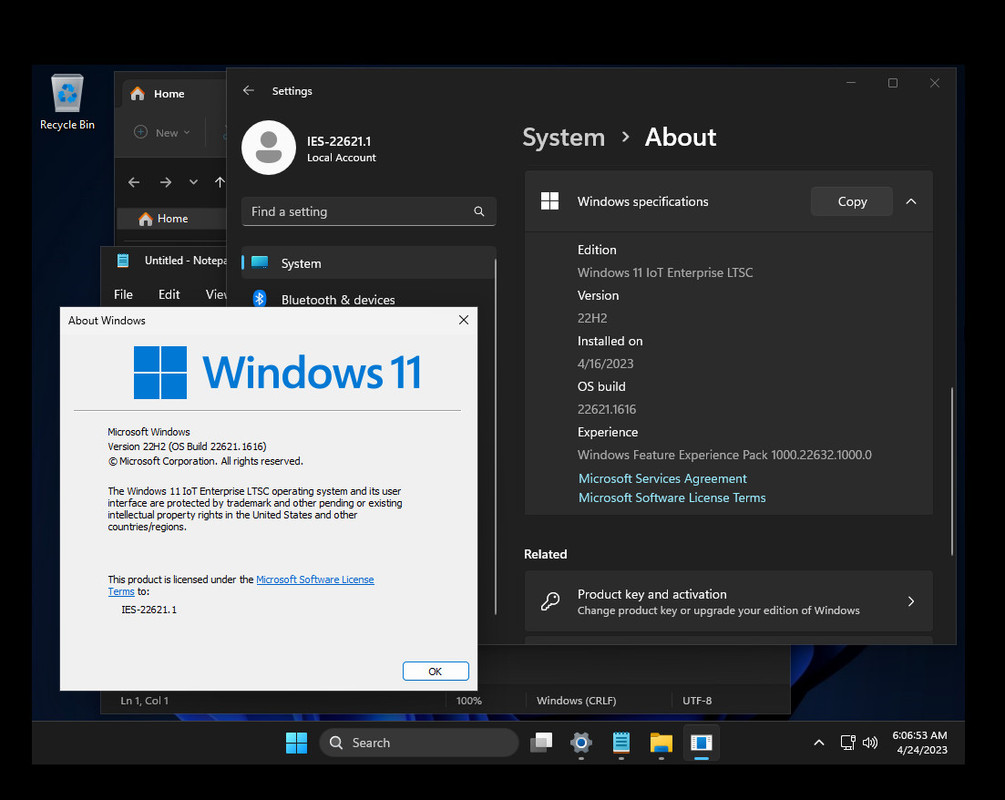
Task: Click the back arrow in File Explorer
Action: [134, 183]
